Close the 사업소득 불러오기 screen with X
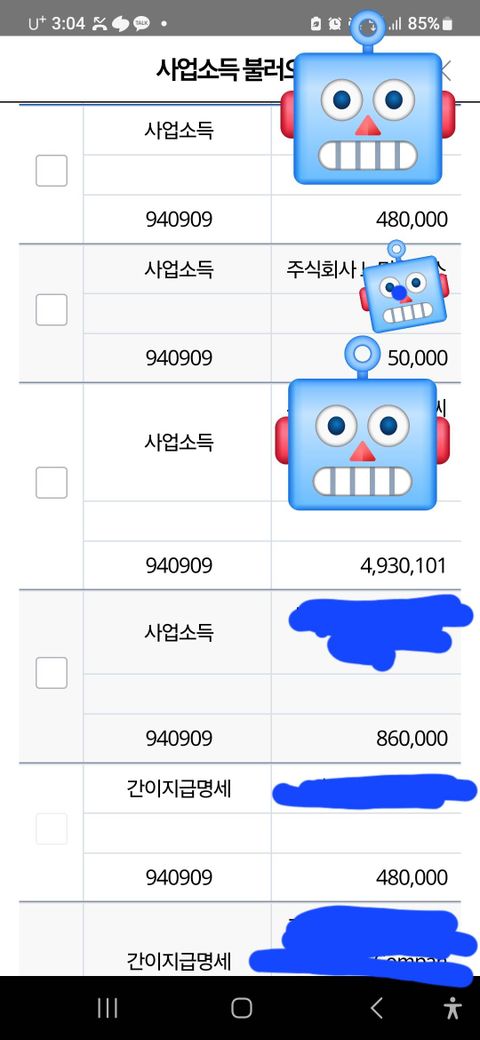This screenshot has width=480, height=1040. click(446, 69)
